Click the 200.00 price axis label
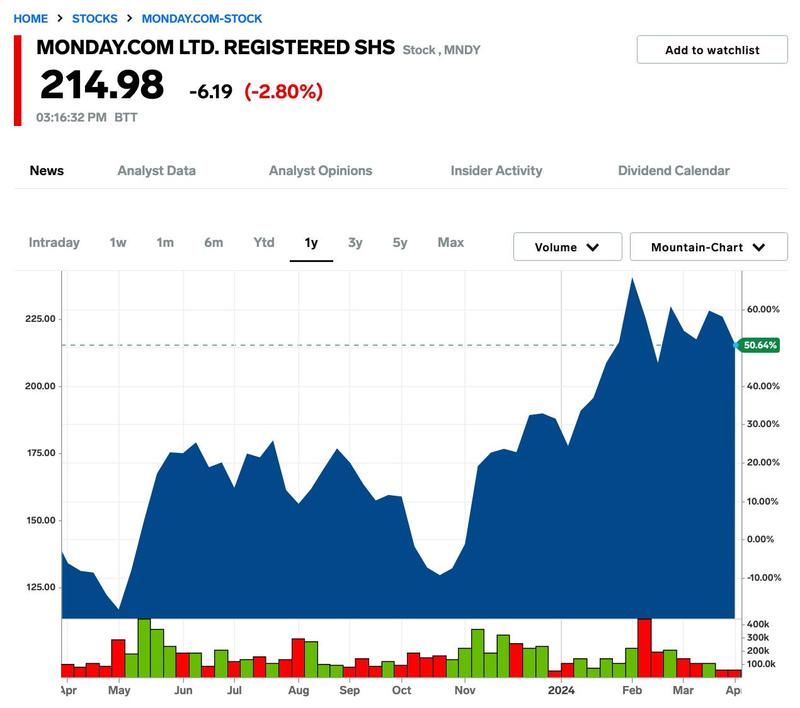 40,386
